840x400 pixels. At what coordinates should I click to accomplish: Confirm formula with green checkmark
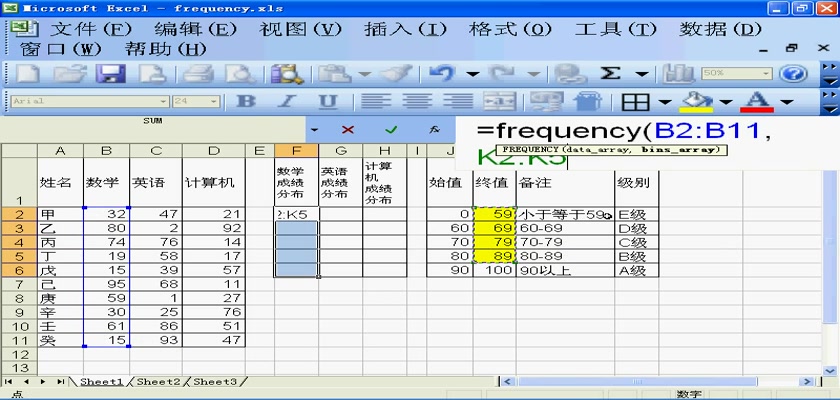click(391, 130)
